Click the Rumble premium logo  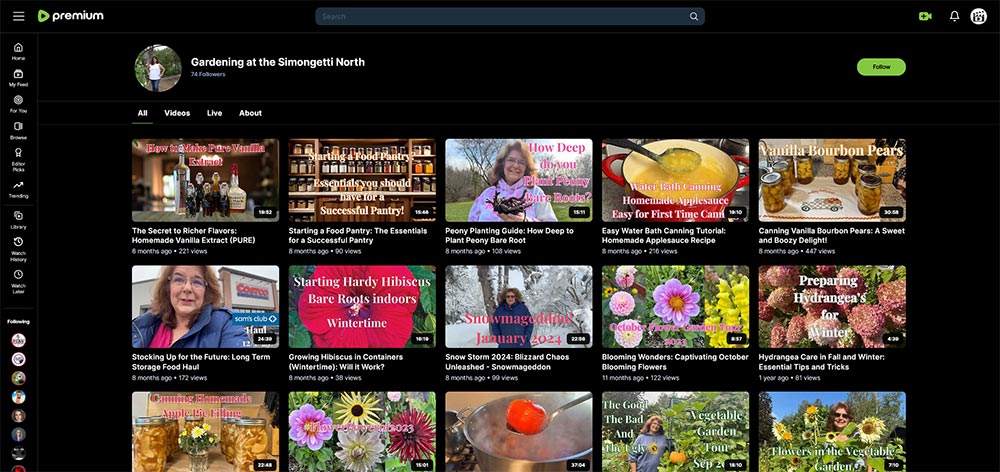pos(70,16)
